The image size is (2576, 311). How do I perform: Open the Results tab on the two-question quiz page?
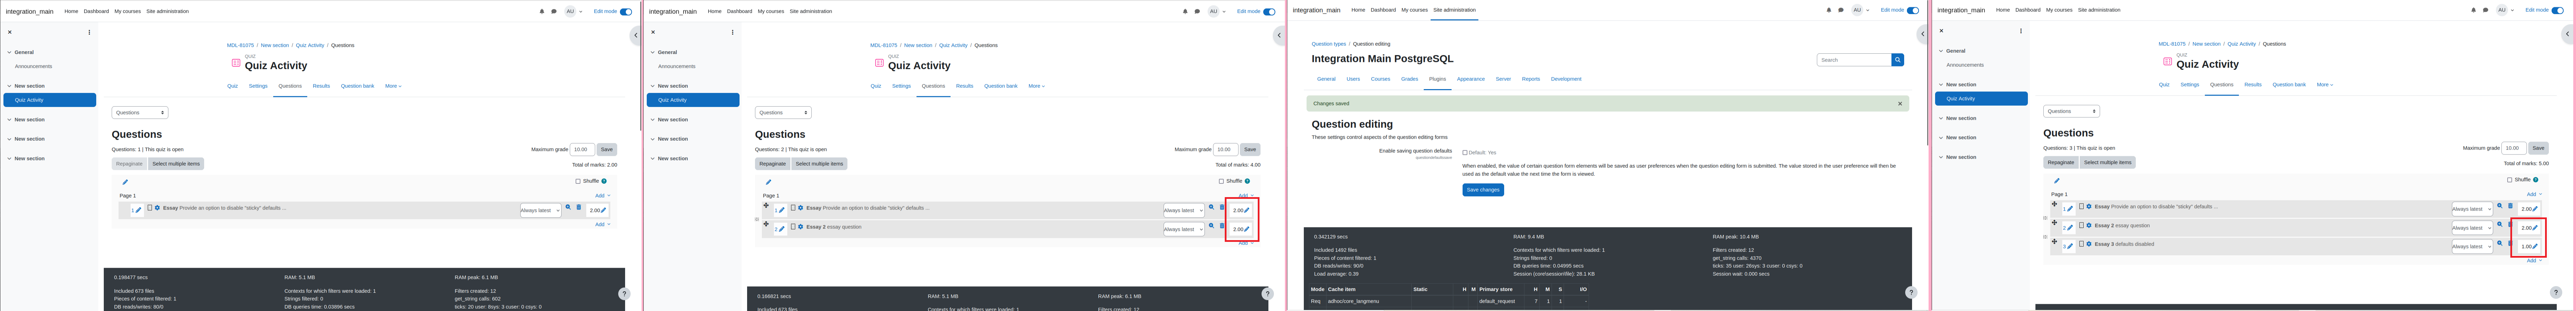[964, 86]
